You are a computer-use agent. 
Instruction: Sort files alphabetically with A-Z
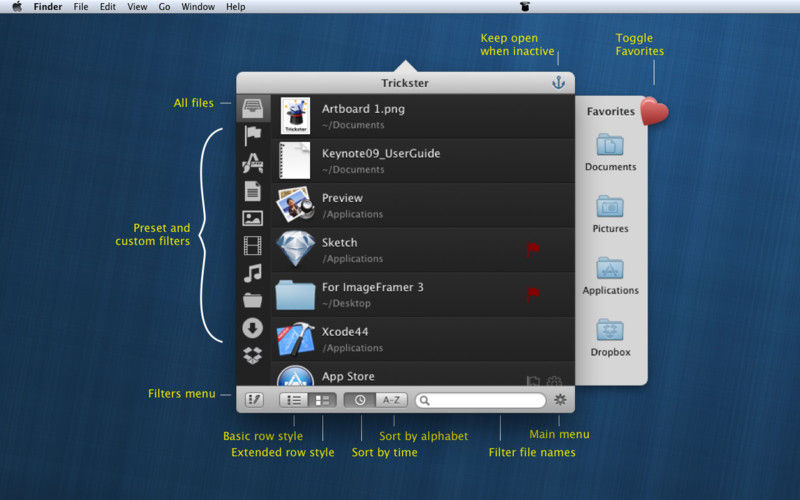391,400
